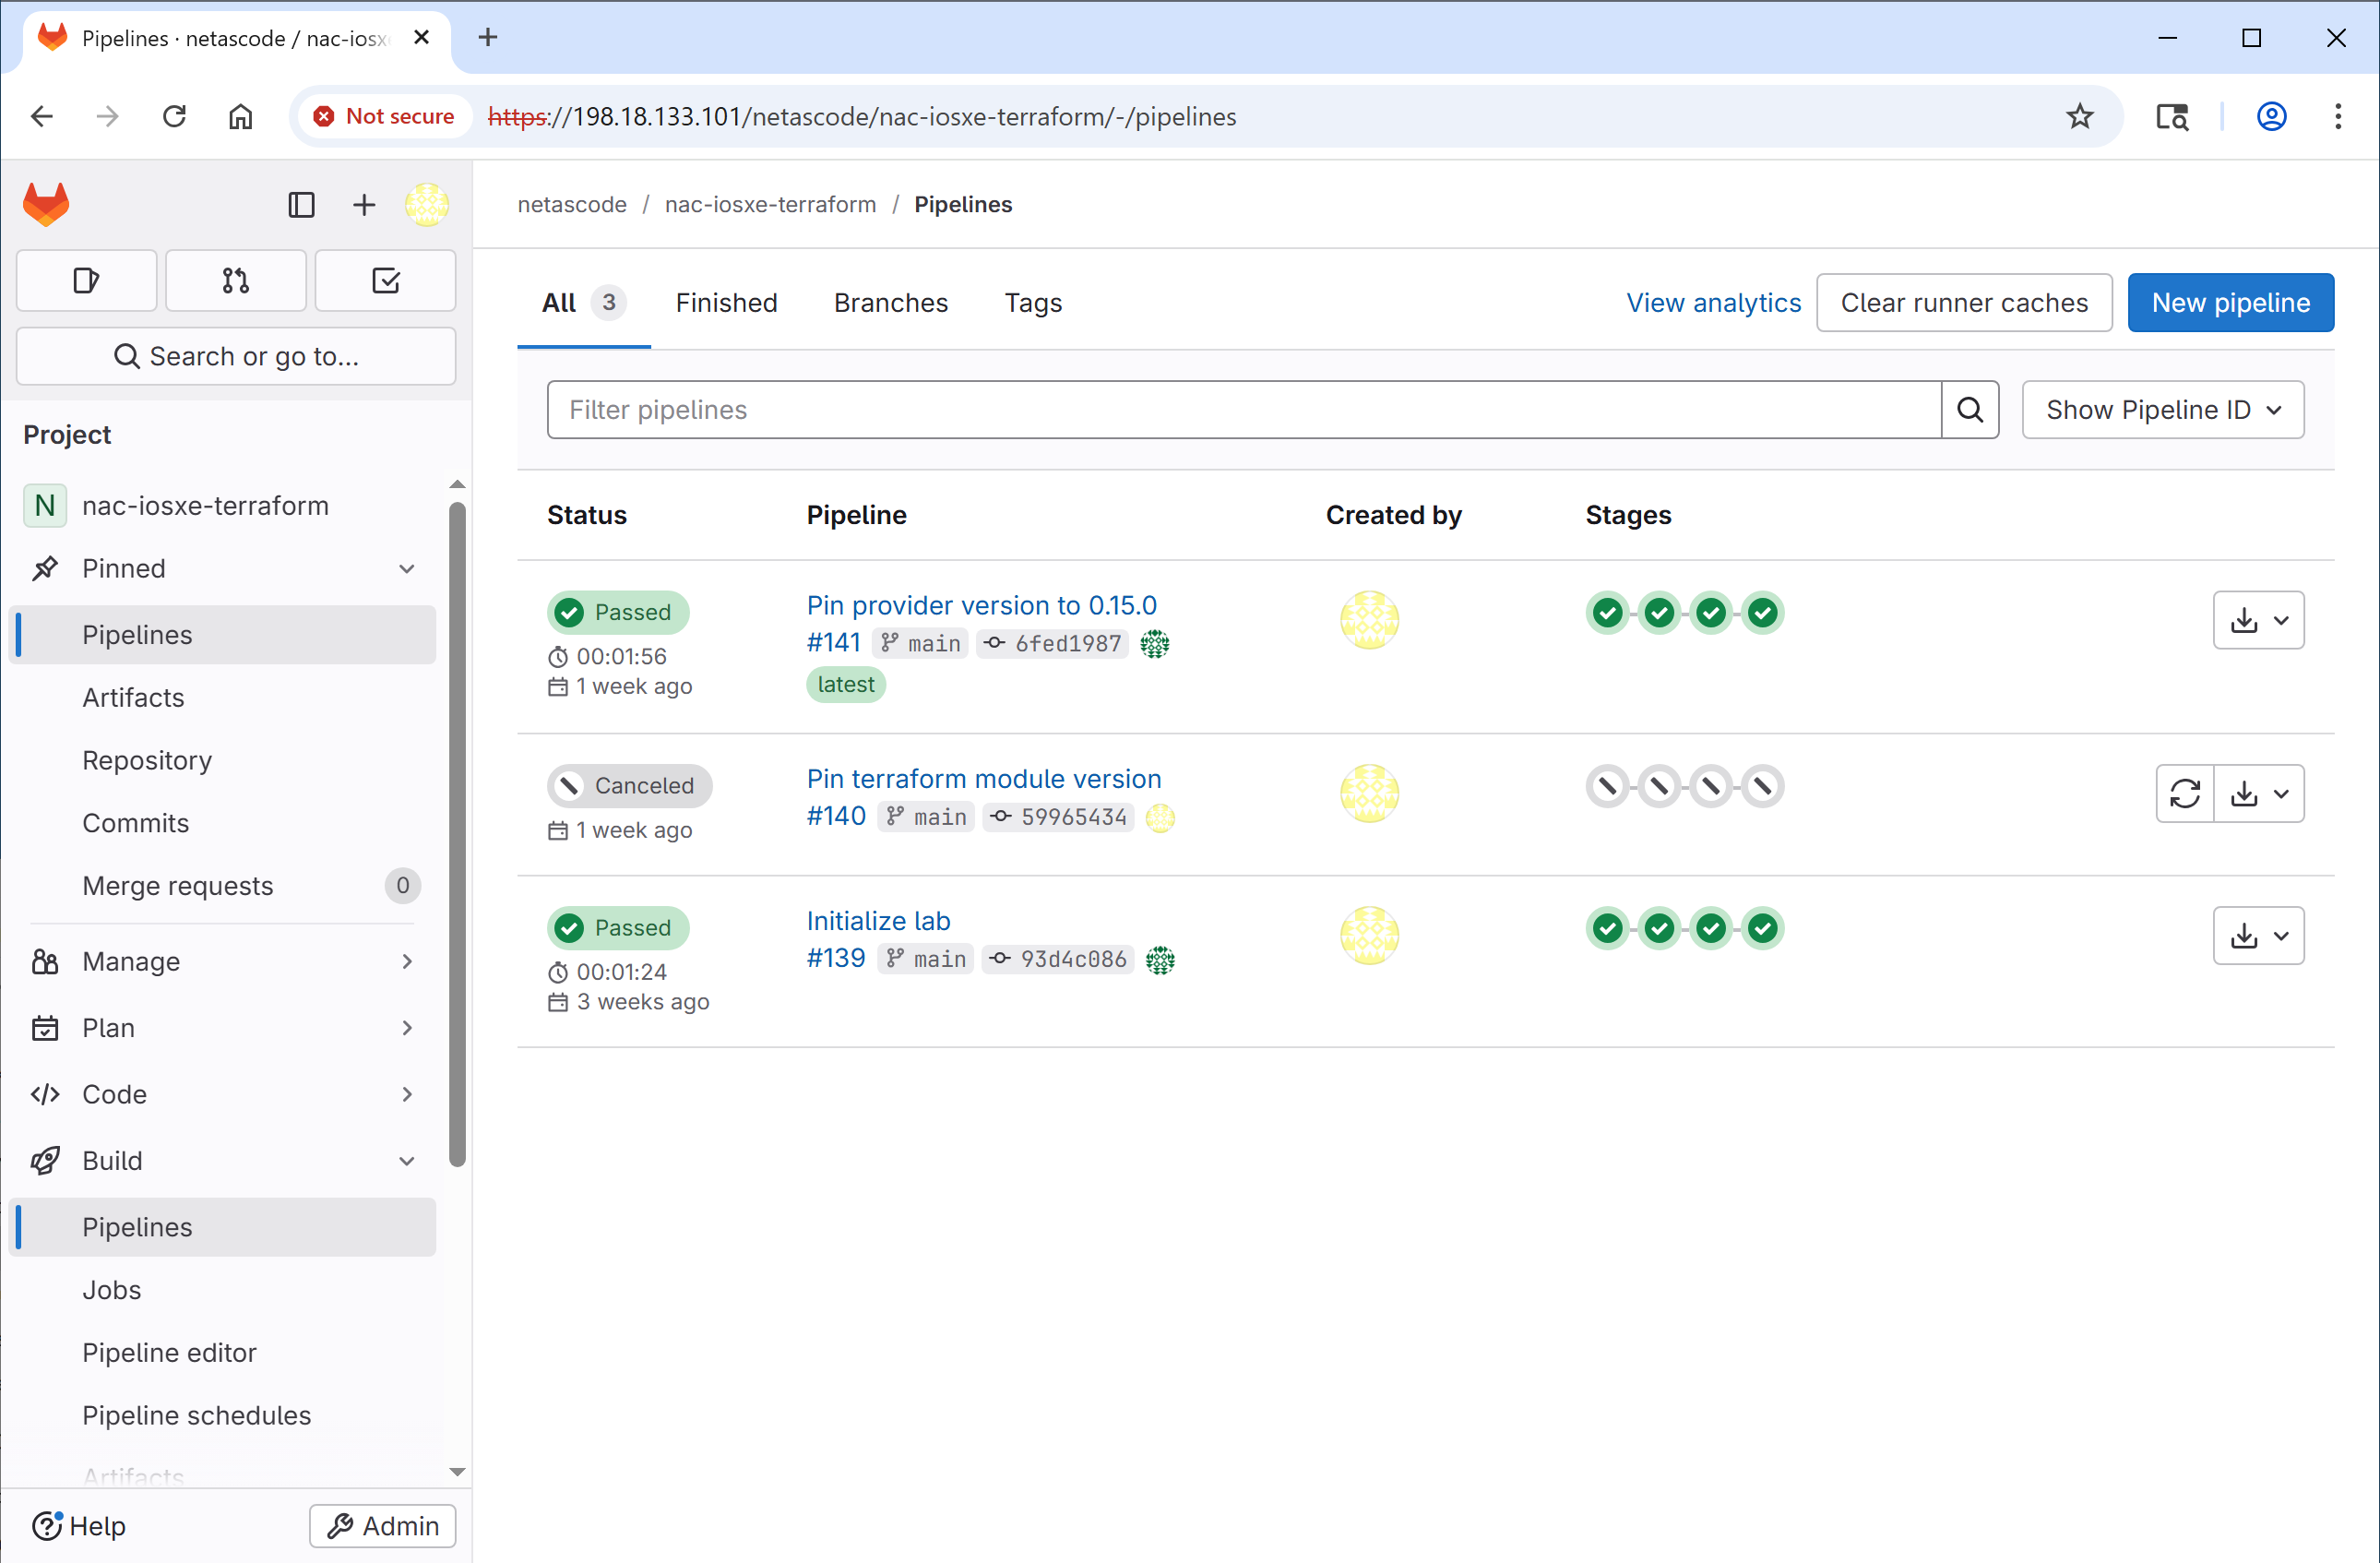Retry canceled pipeline #140
Viewport: 2380px width, 1563px height.
coord(2185,793)
